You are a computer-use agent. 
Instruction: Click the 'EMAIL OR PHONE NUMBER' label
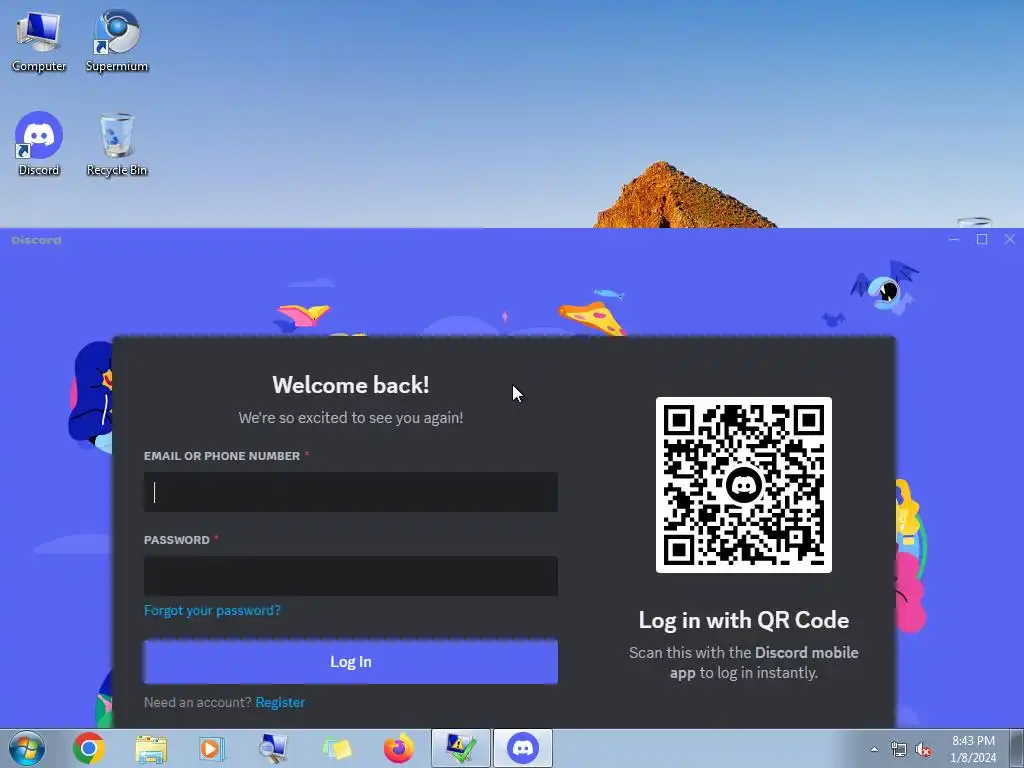[222, 456]
